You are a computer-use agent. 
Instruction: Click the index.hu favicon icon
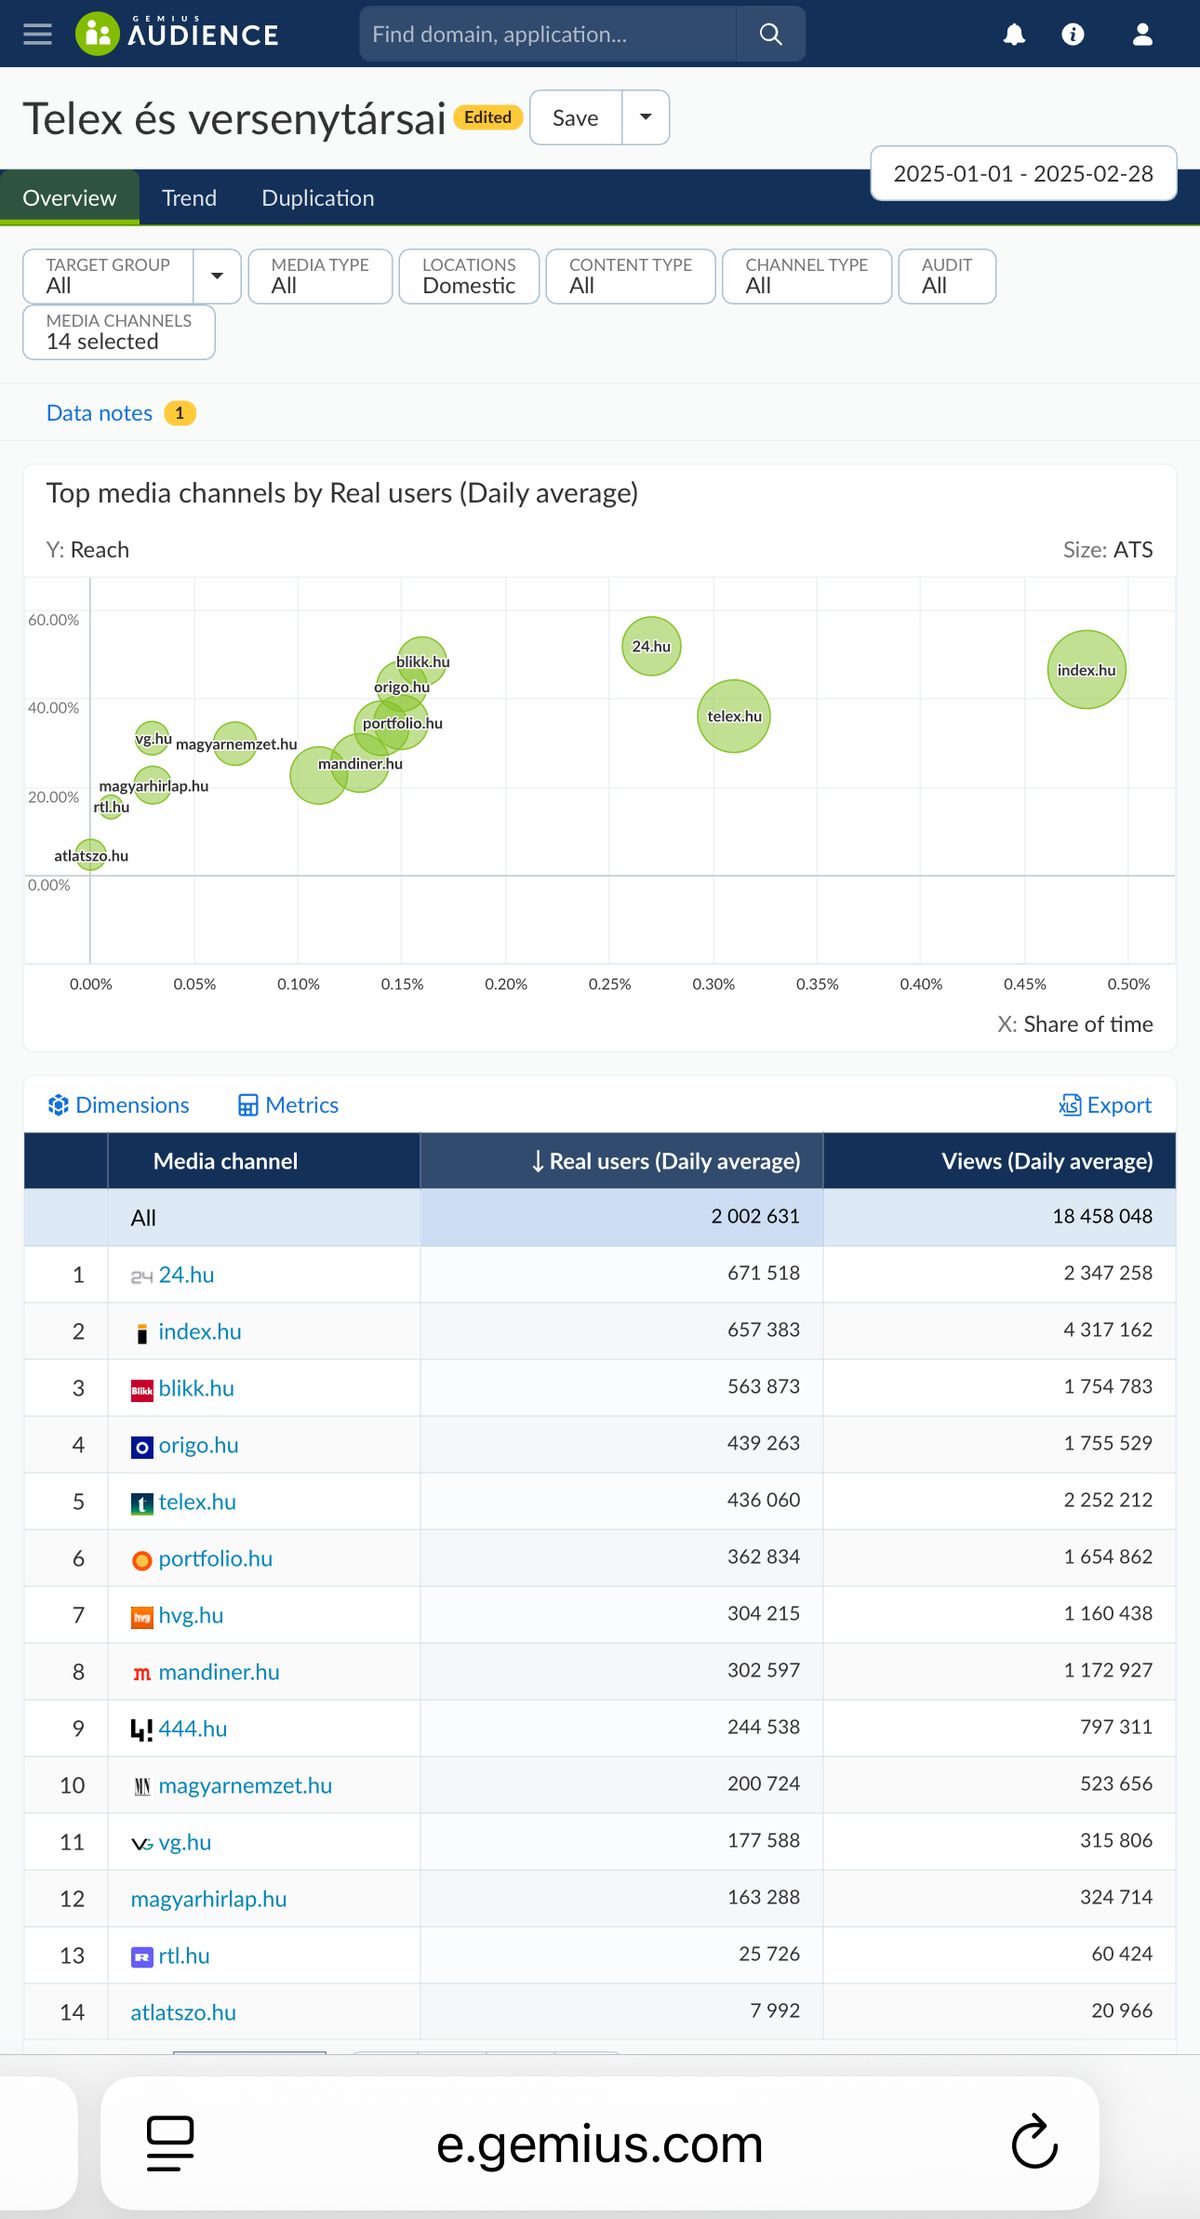142,1333
